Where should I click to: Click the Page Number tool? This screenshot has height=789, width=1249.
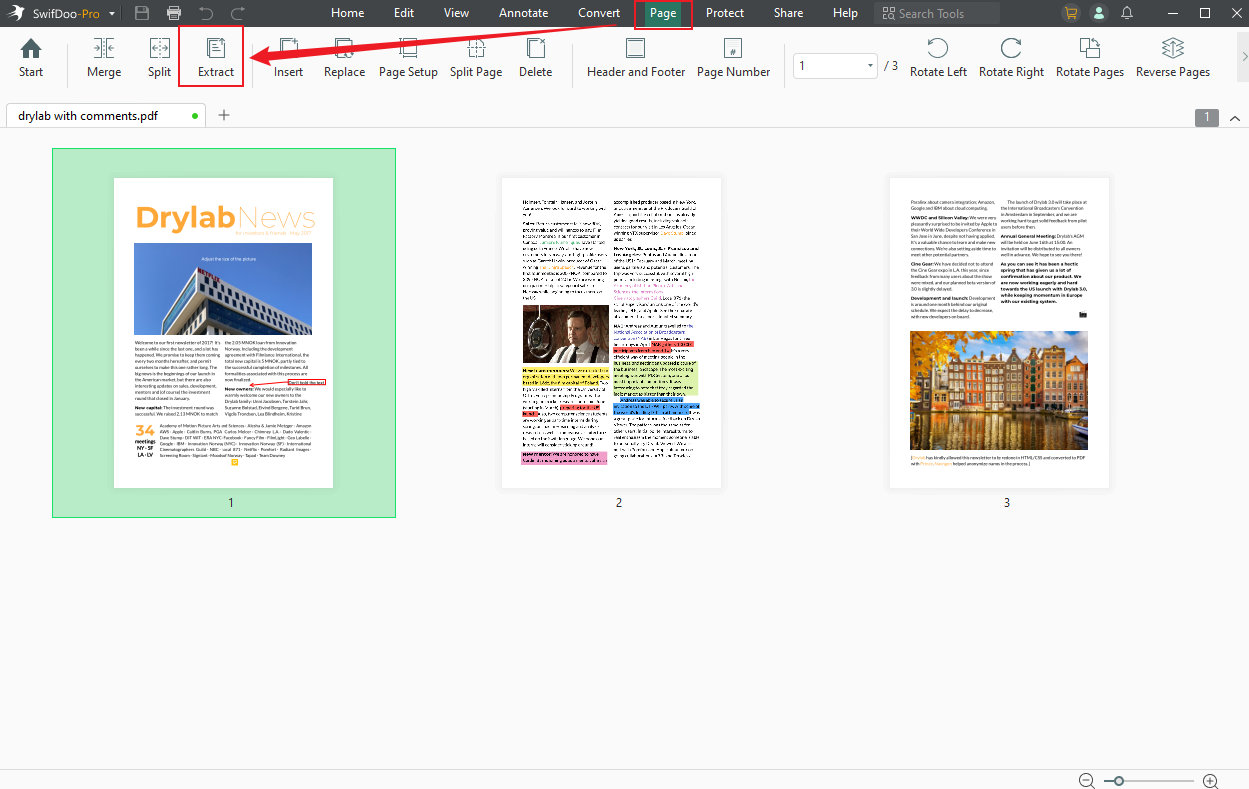(x=733, y=57)
